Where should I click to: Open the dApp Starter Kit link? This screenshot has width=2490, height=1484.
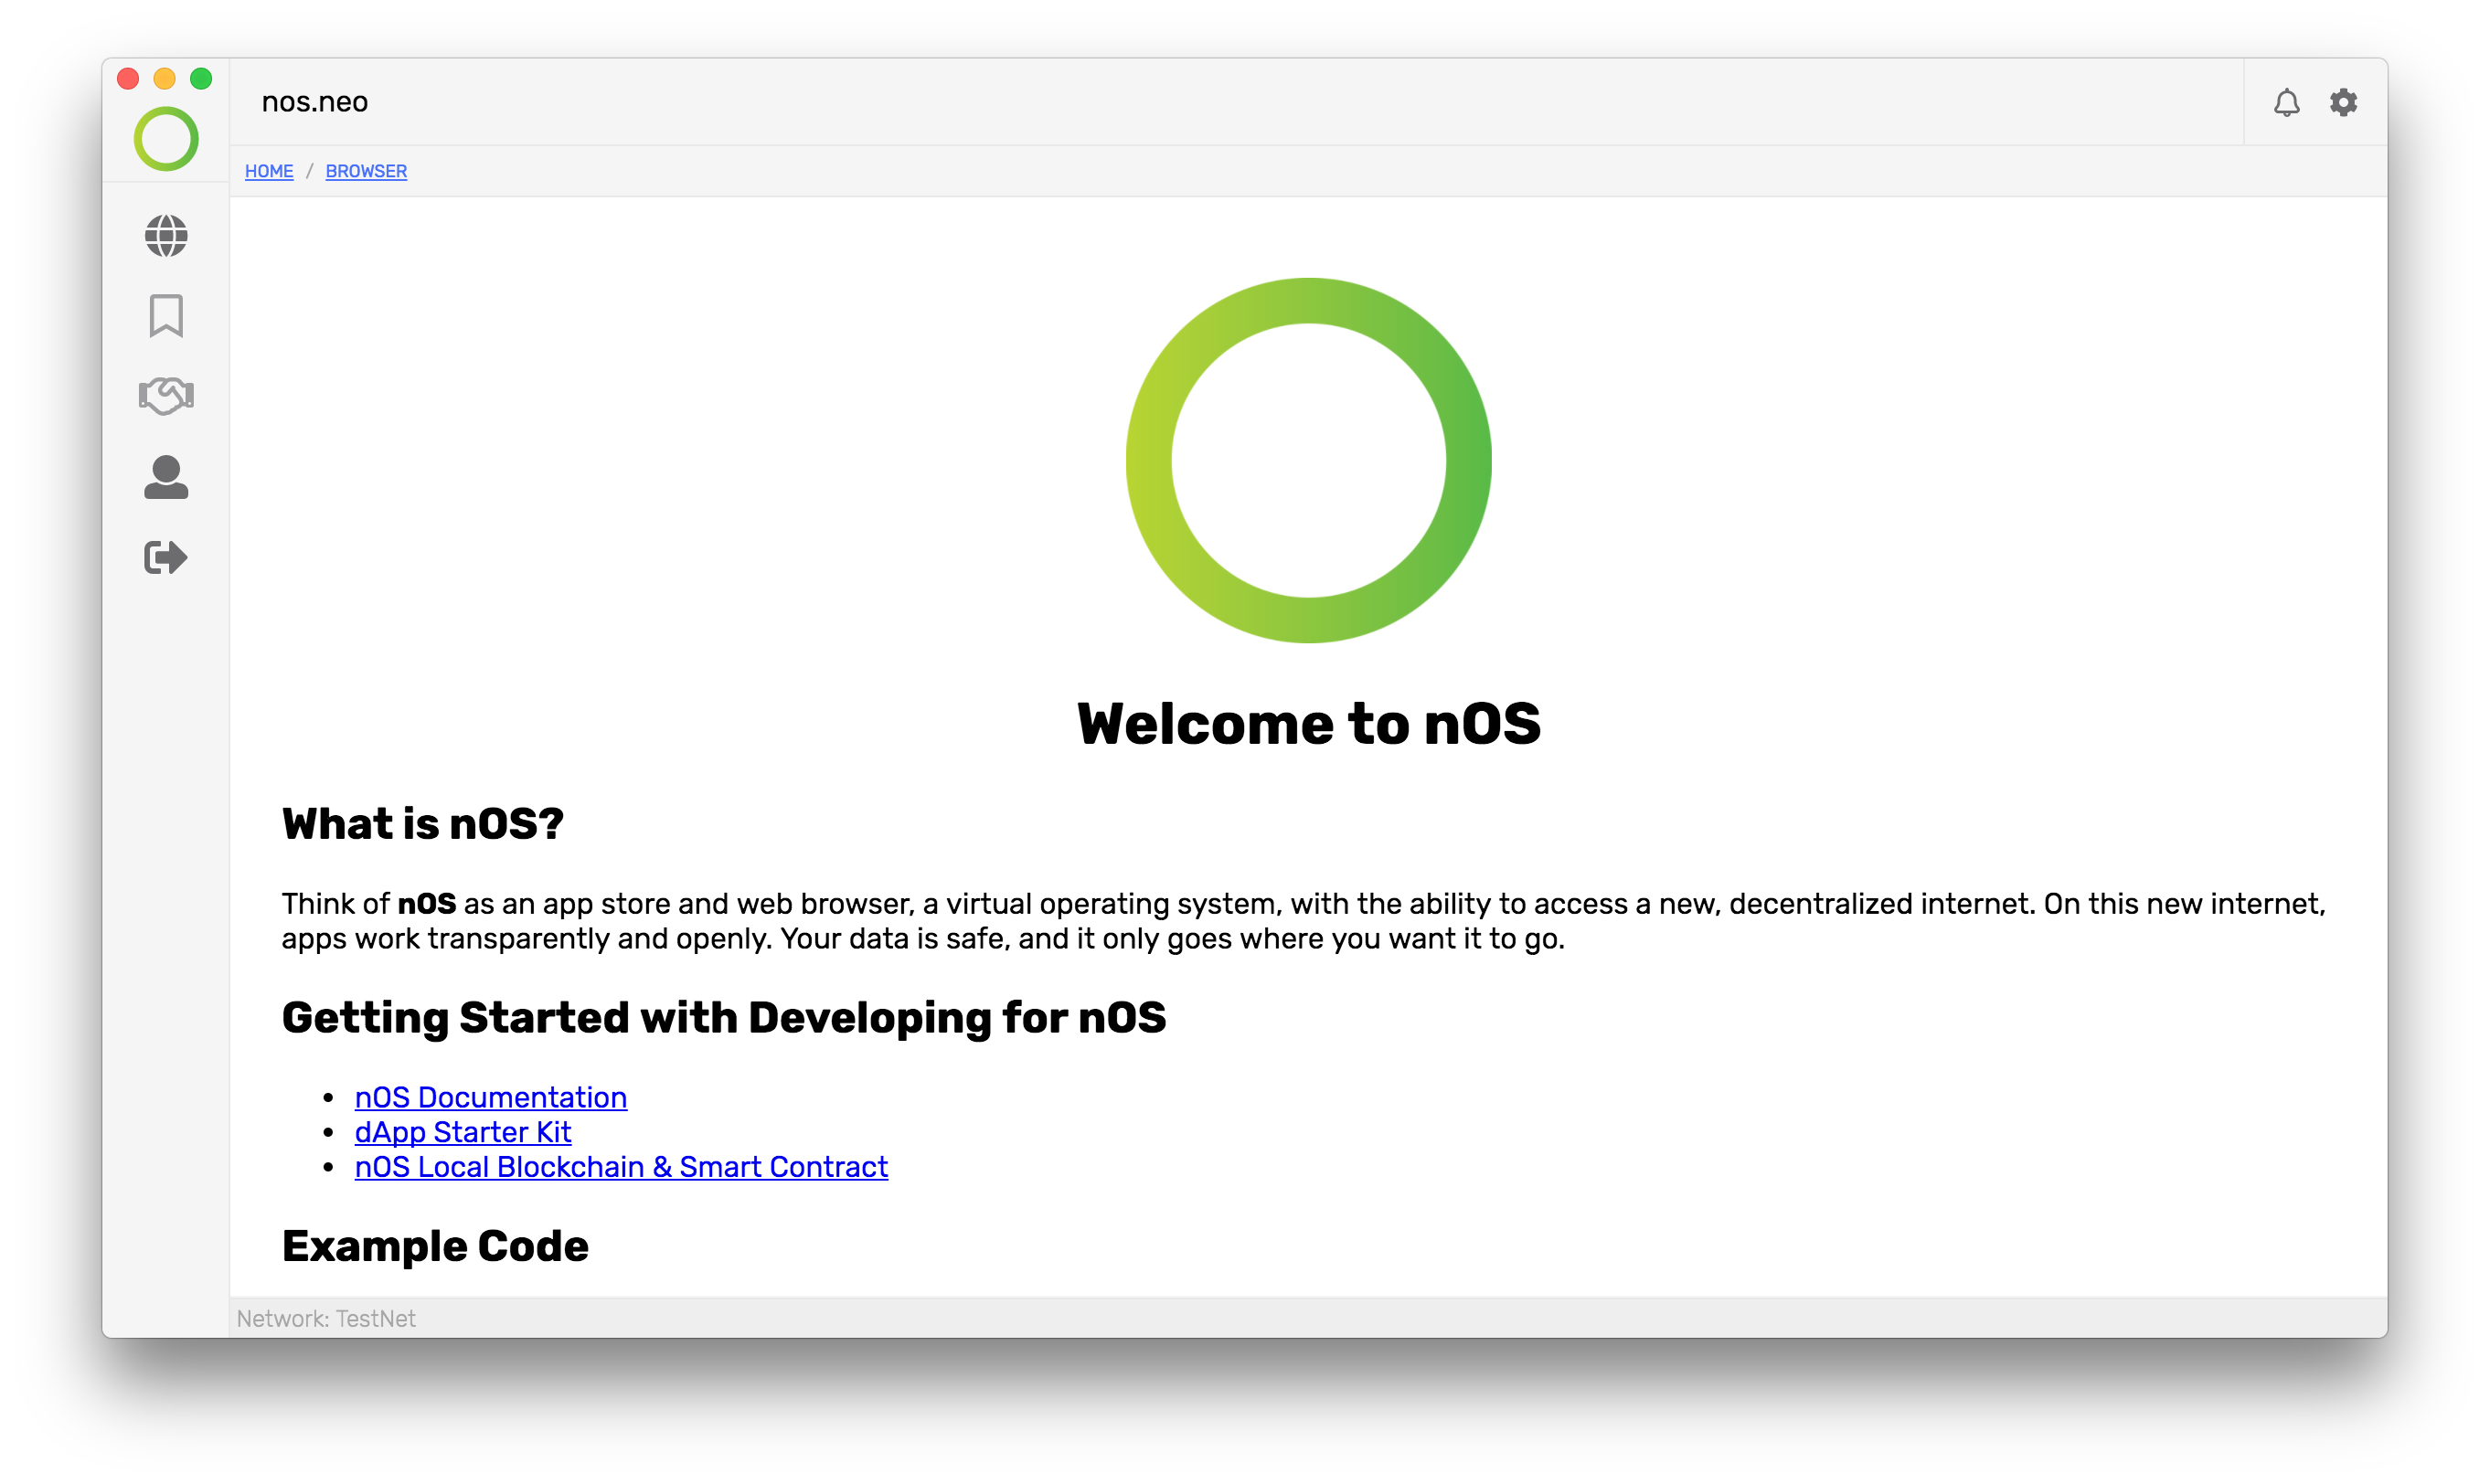point(462,1132)
